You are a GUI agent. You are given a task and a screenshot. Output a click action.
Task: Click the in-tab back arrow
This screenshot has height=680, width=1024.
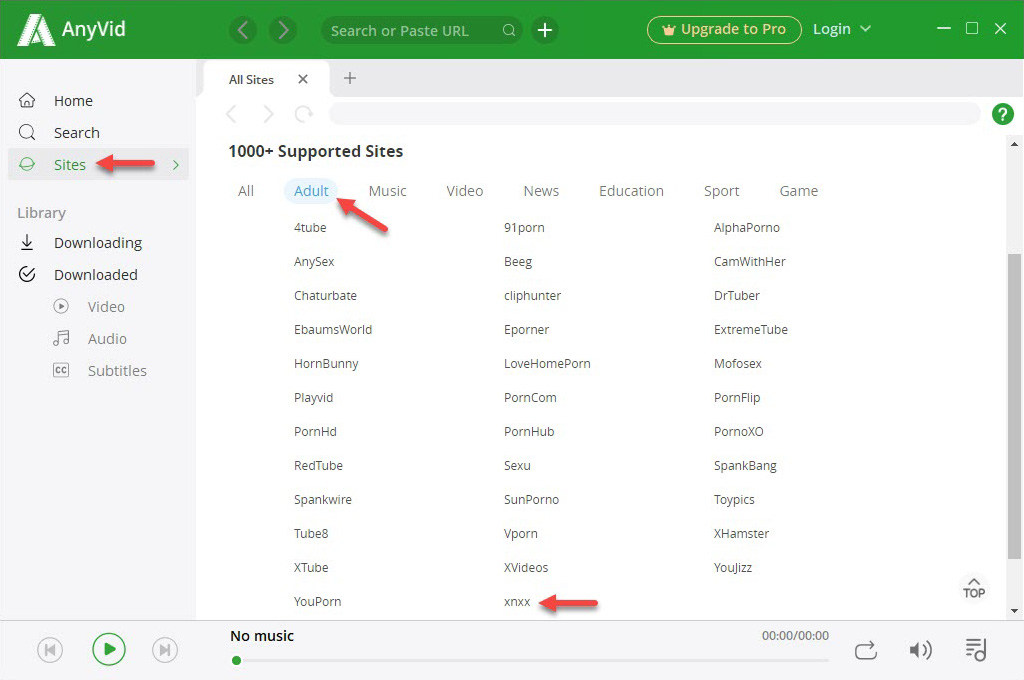(231, 114)
